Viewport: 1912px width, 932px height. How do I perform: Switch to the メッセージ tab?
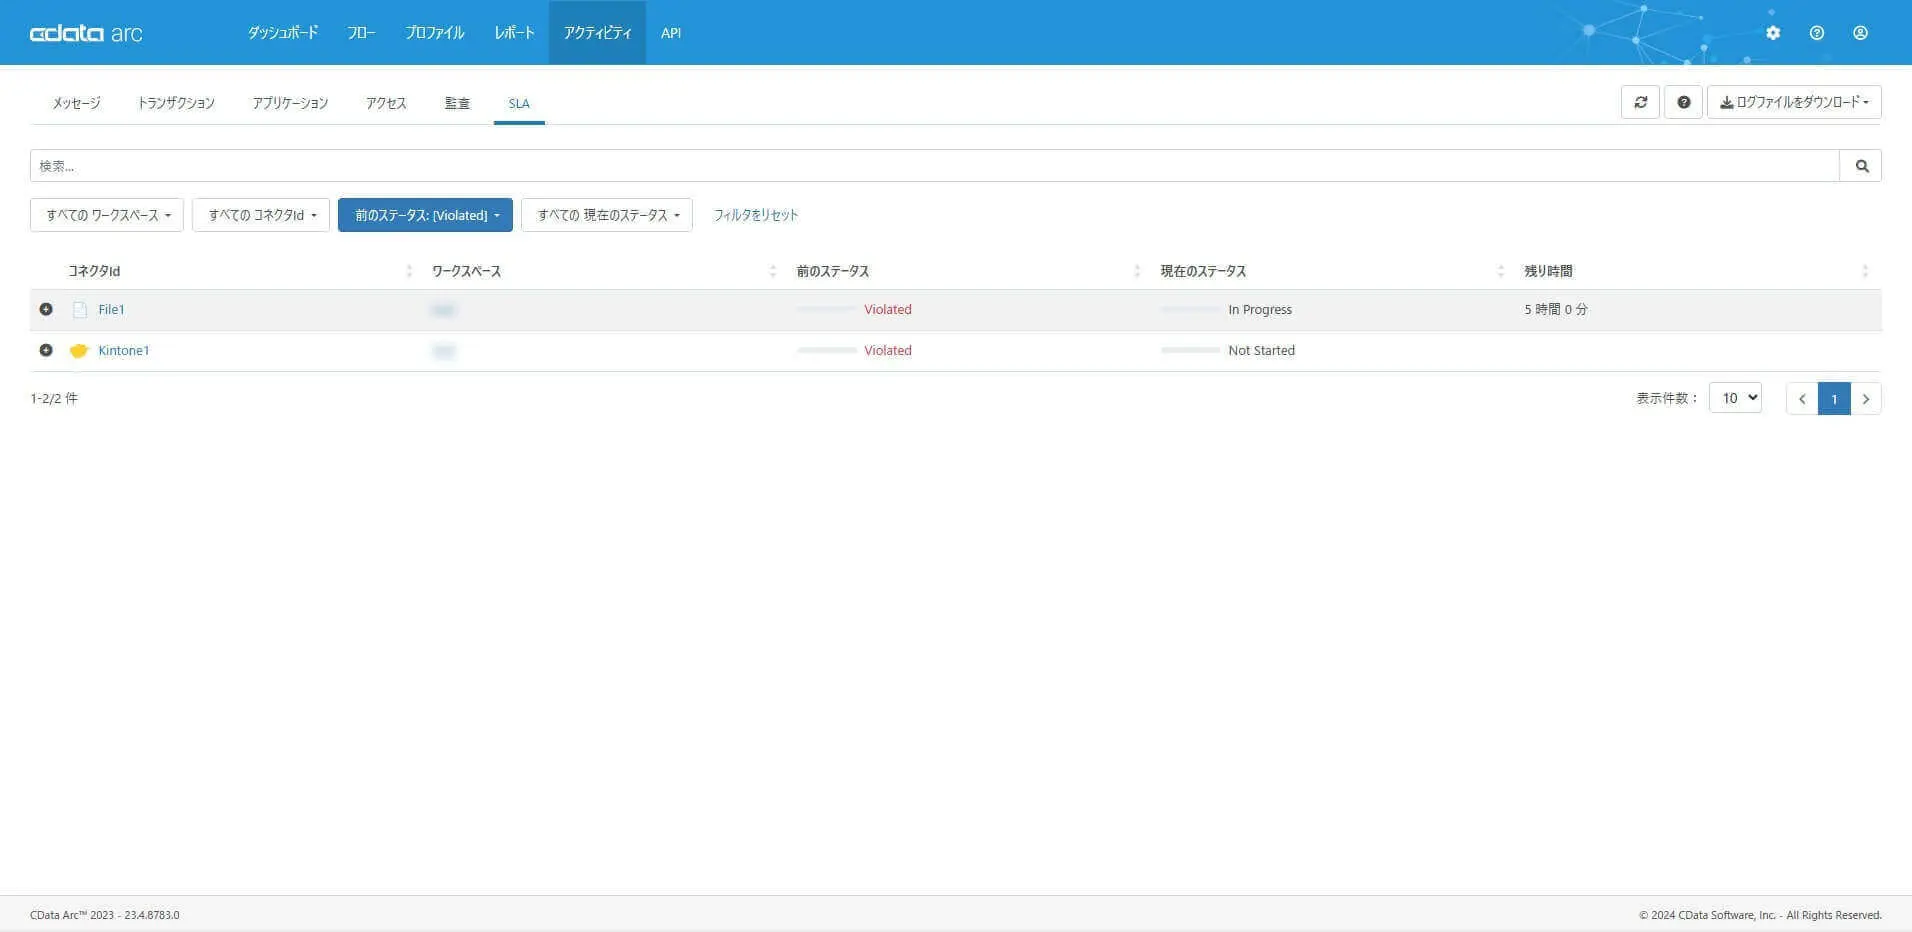pos(77,103)
